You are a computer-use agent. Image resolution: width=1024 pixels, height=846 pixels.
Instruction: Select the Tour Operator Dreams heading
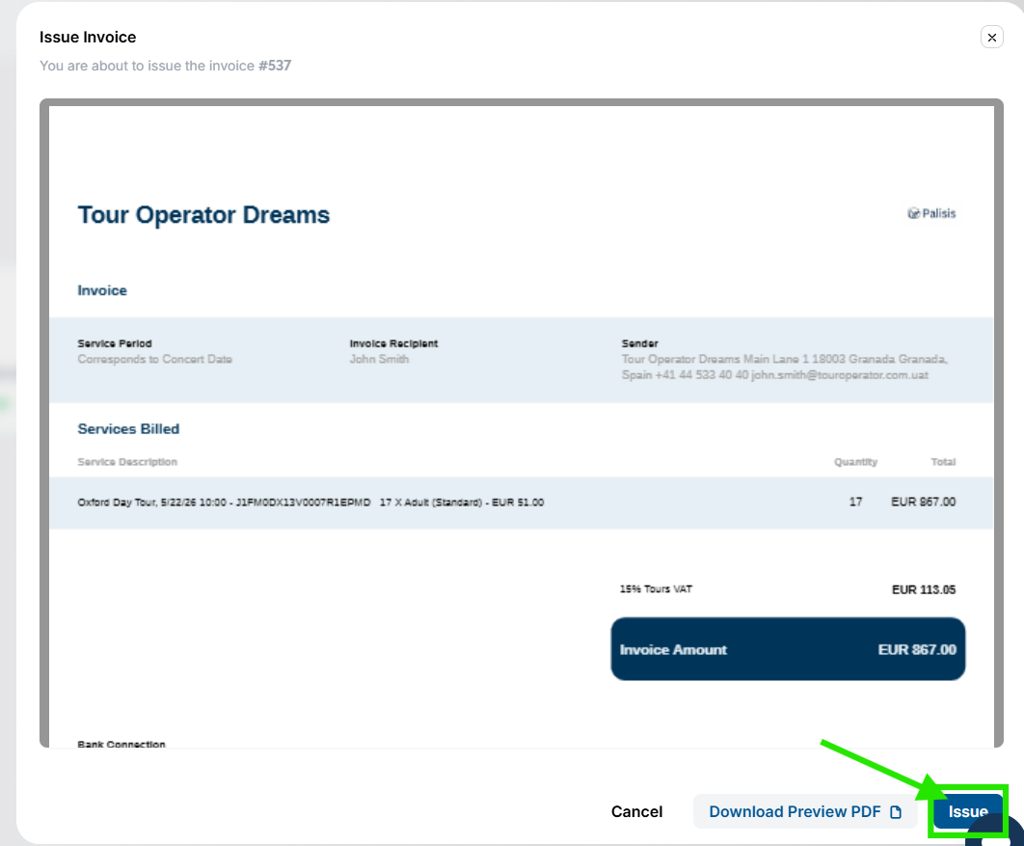tap(204, 215)
